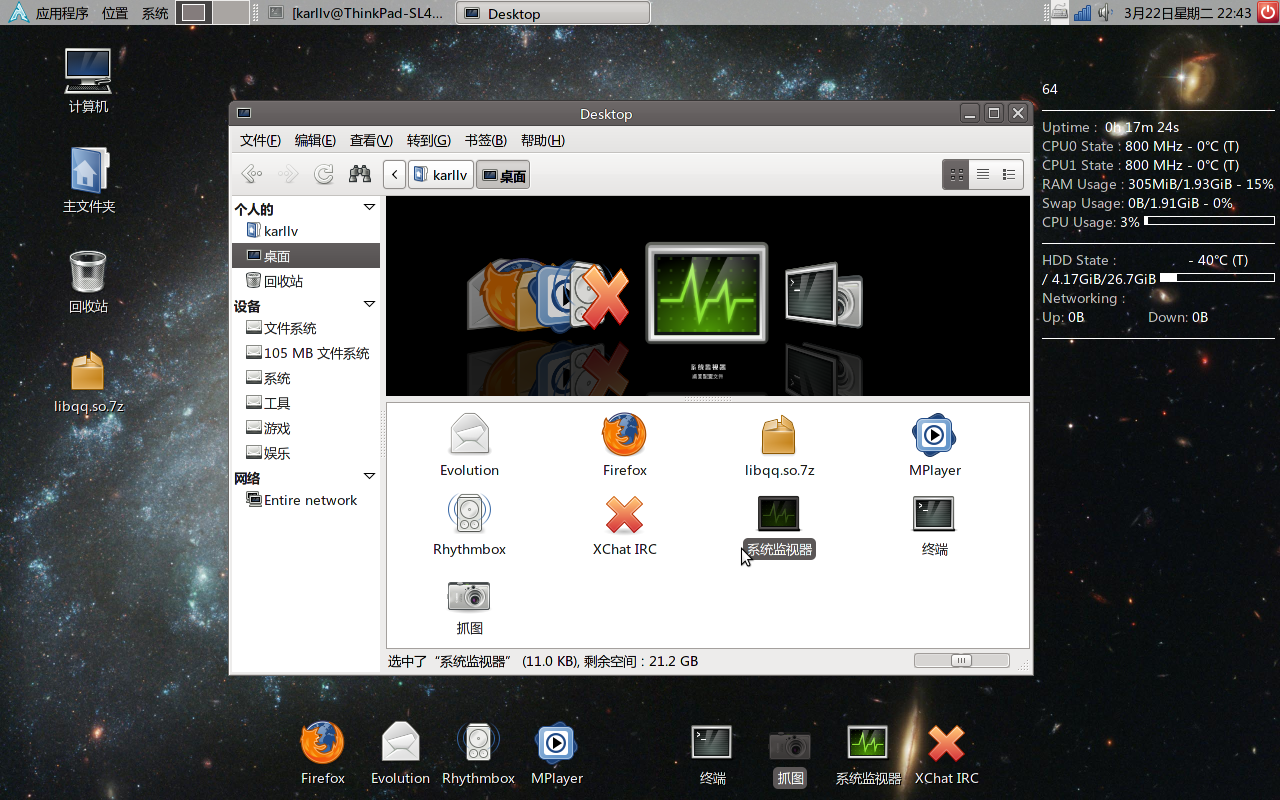Click the volume icon in top panel
This screenshot has width=1280, height=800.
(1105, 13)
